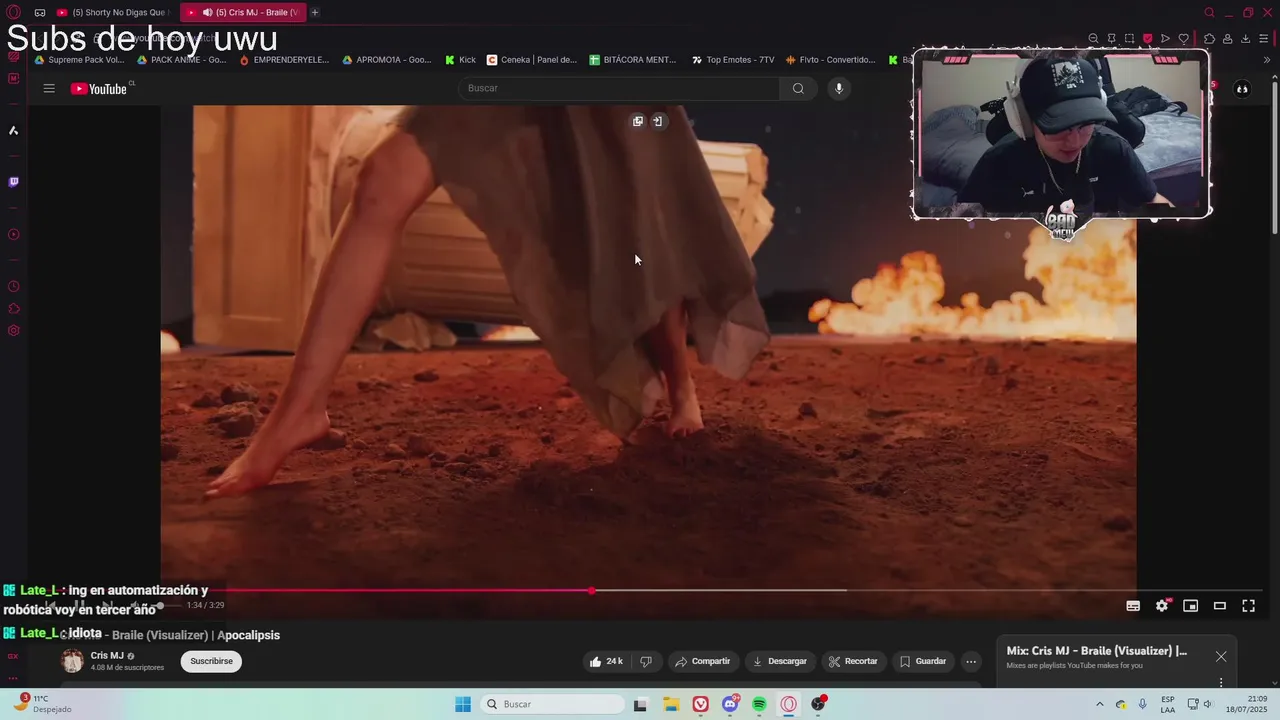The image size is (1280, 720).
Task: Click the taskbar Buscar search box
Action: coord(551,704)
